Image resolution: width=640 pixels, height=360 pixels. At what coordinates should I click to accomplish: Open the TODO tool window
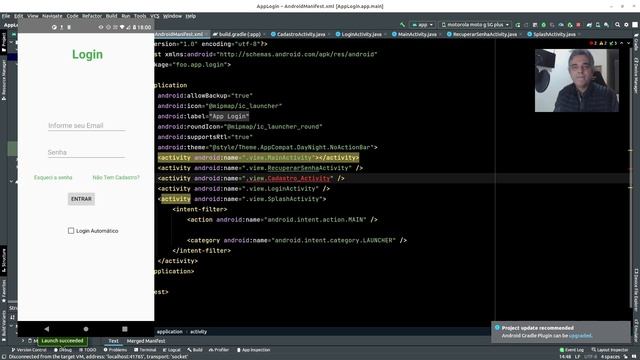(87, 350)
